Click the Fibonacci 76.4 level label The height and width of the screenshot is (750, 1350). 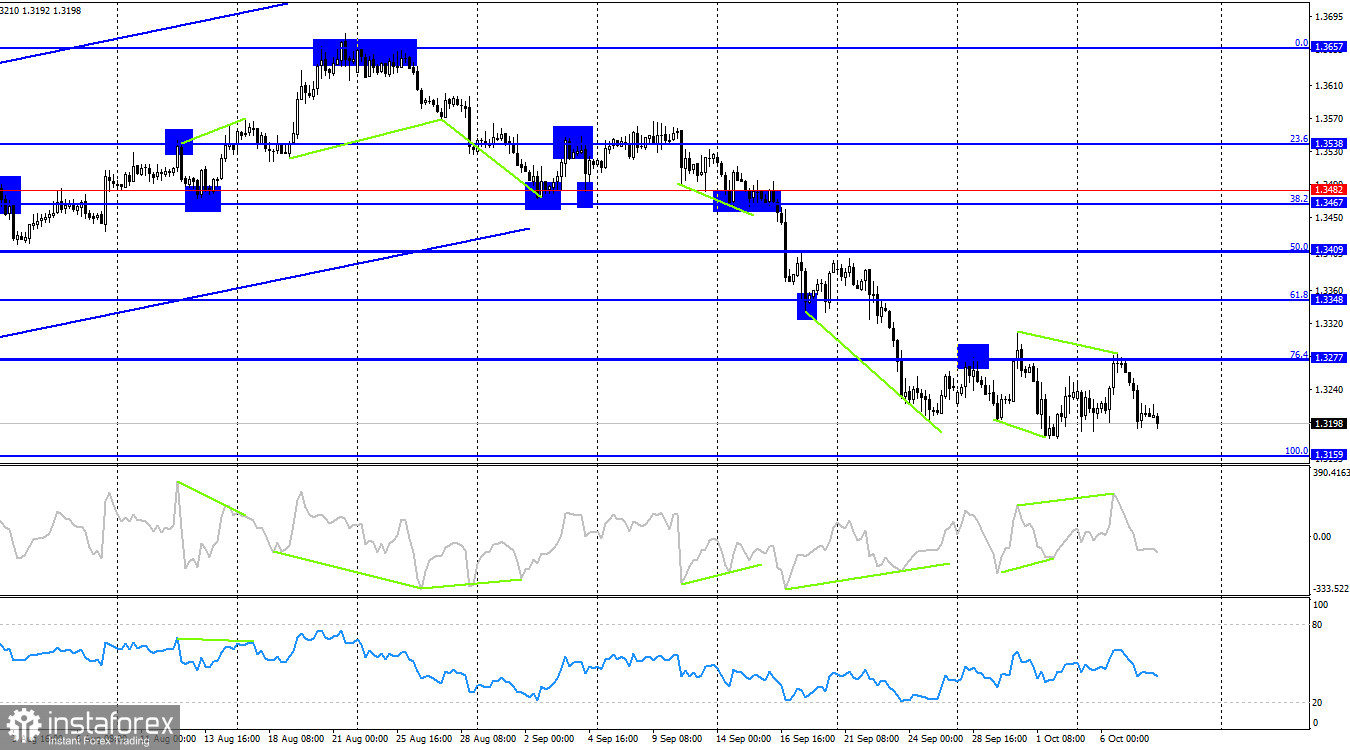point(1299,353)
